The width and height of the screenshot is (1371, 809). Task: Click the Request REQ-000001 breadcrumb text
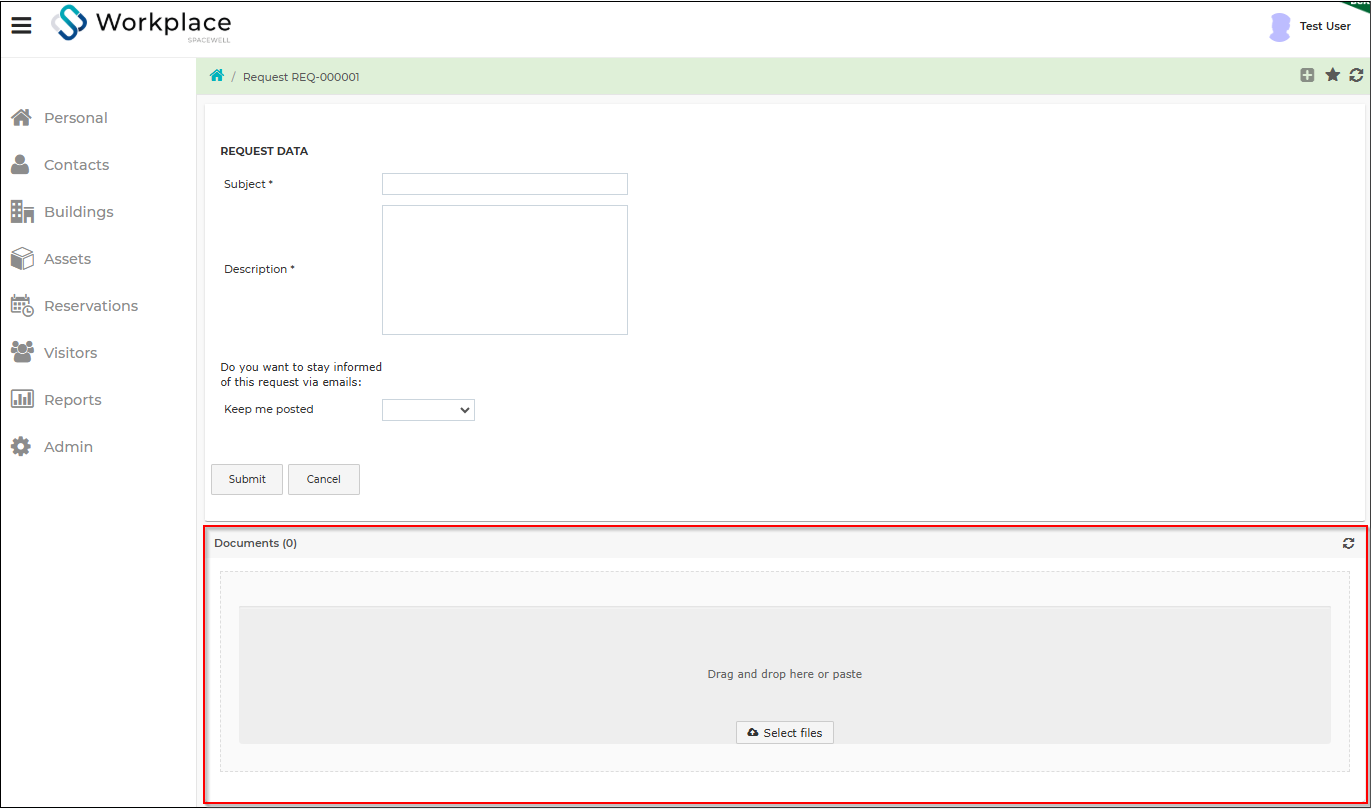(301, 77)
